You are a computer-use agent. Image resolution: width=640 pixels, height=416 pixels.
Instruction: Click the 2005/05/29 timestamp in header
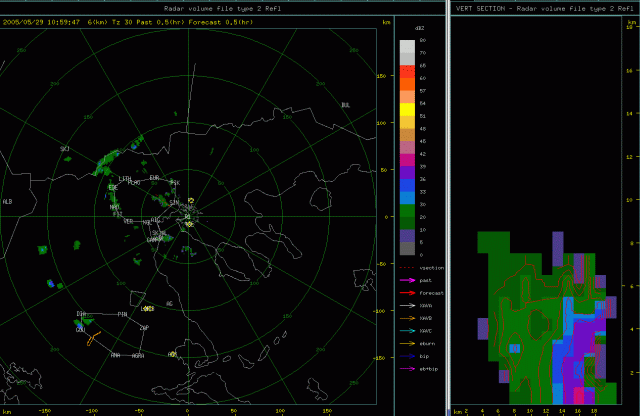[x=22, y=21]
